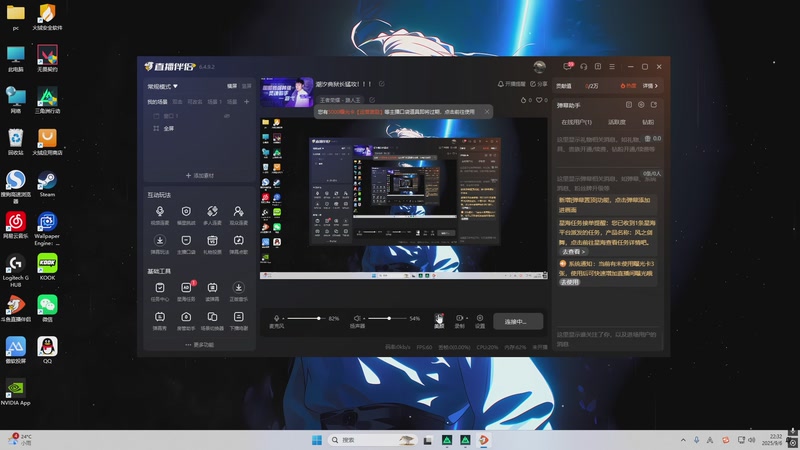
Task: Open the 弹幕秀 tool
Action: coord(160,320)
